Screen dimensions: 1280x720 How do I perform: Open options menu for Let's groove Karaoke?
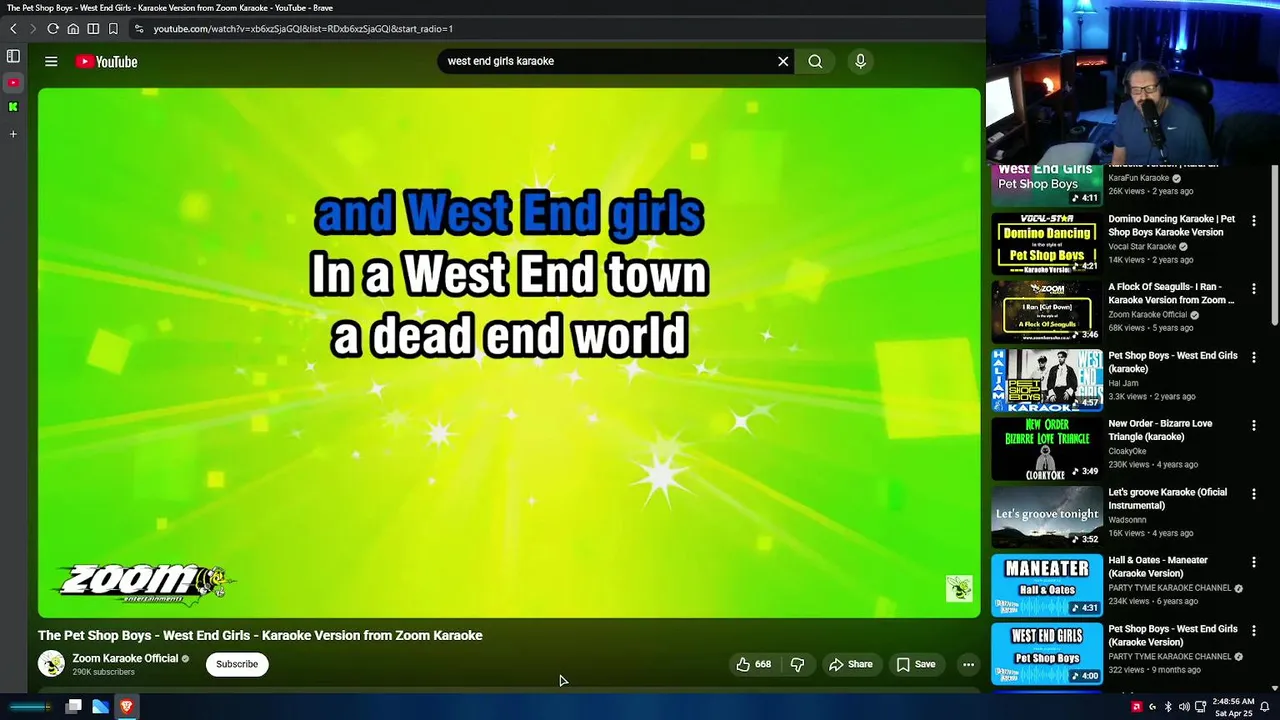[1253, 493]
